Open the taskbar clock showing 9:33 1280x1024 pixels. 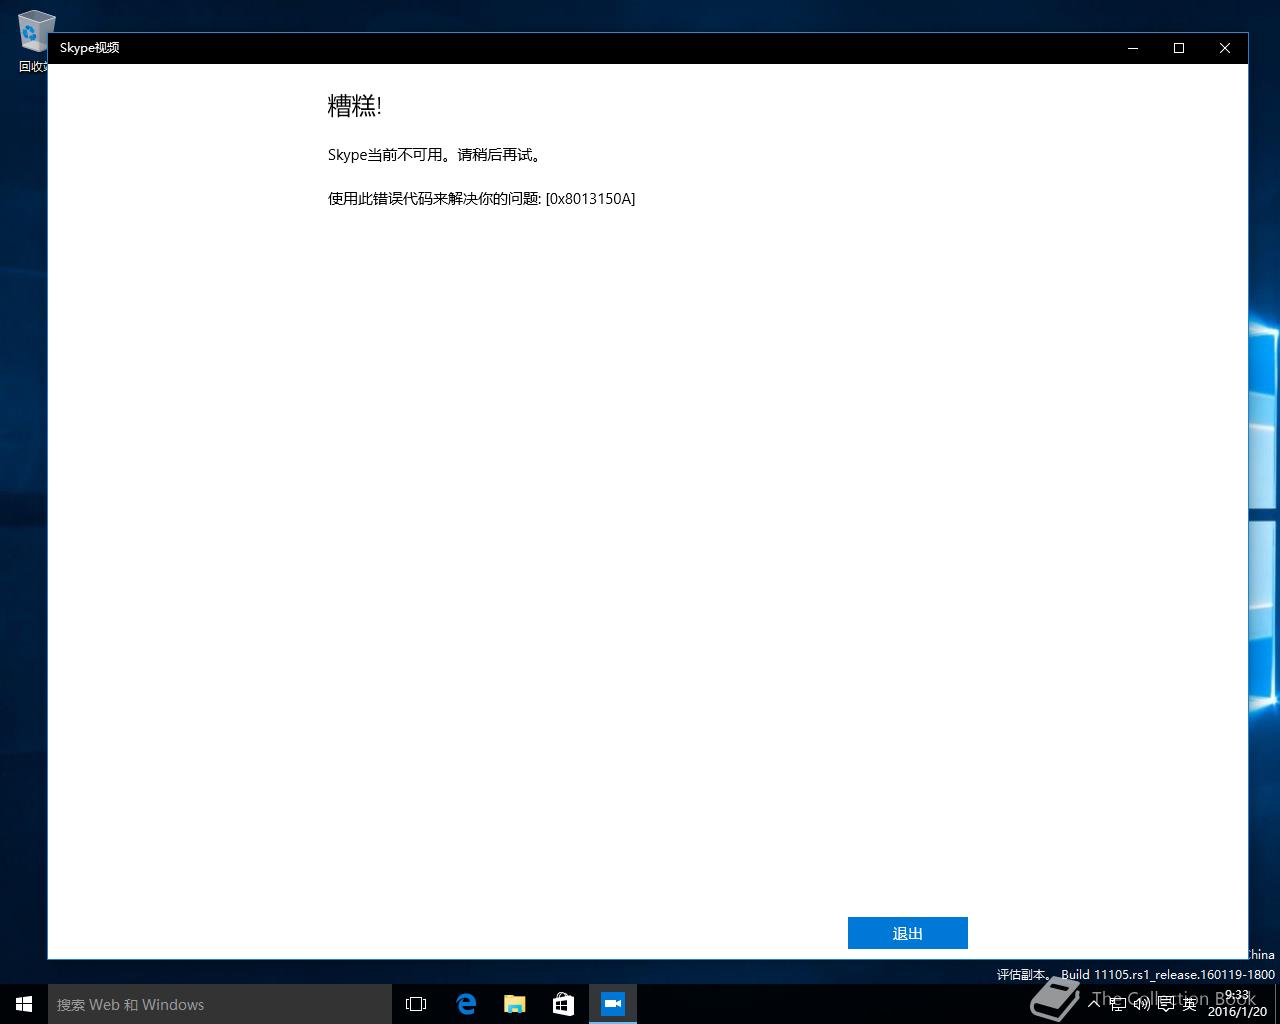coord(1237,1003)
